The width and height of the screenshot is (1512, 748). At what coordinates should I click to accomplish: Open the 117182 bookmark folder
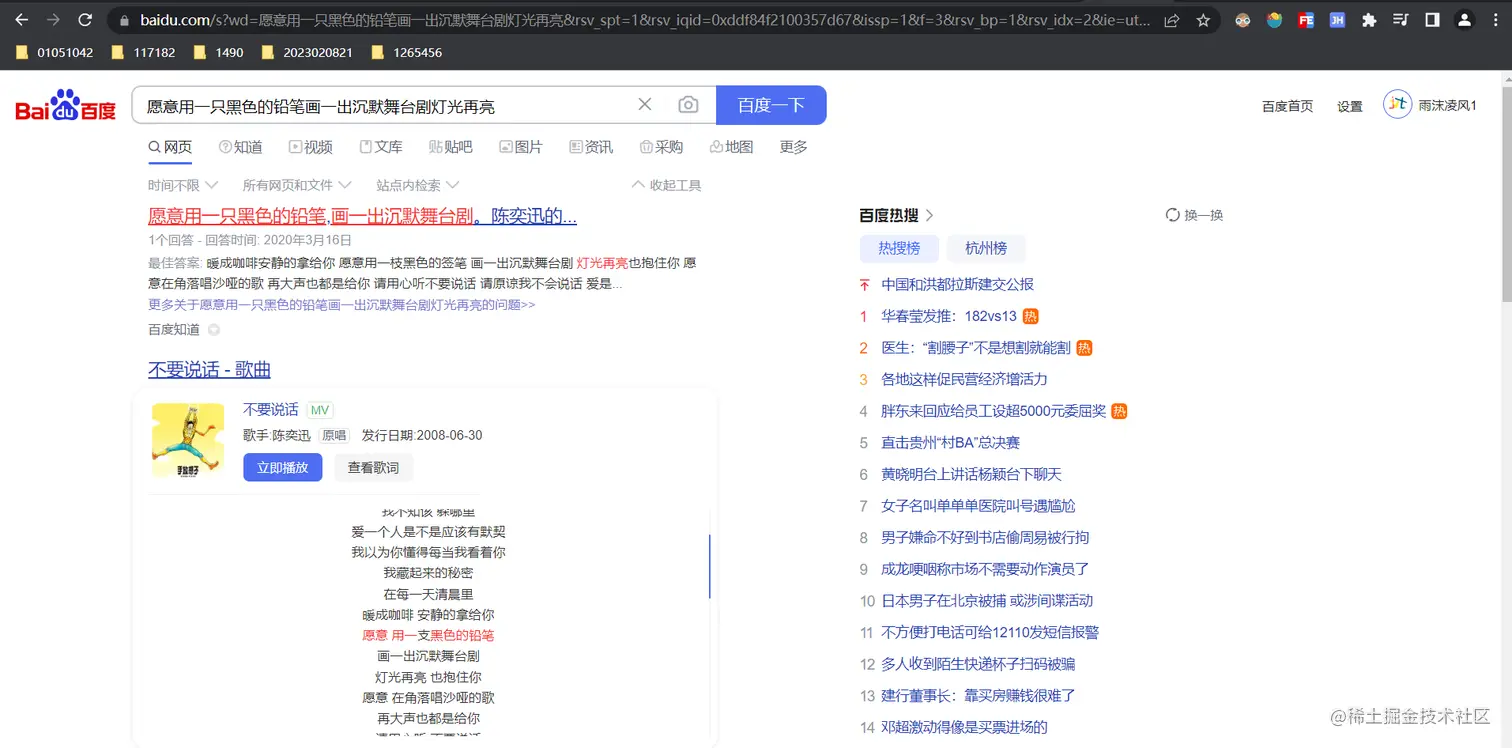(x=143, y=52)
